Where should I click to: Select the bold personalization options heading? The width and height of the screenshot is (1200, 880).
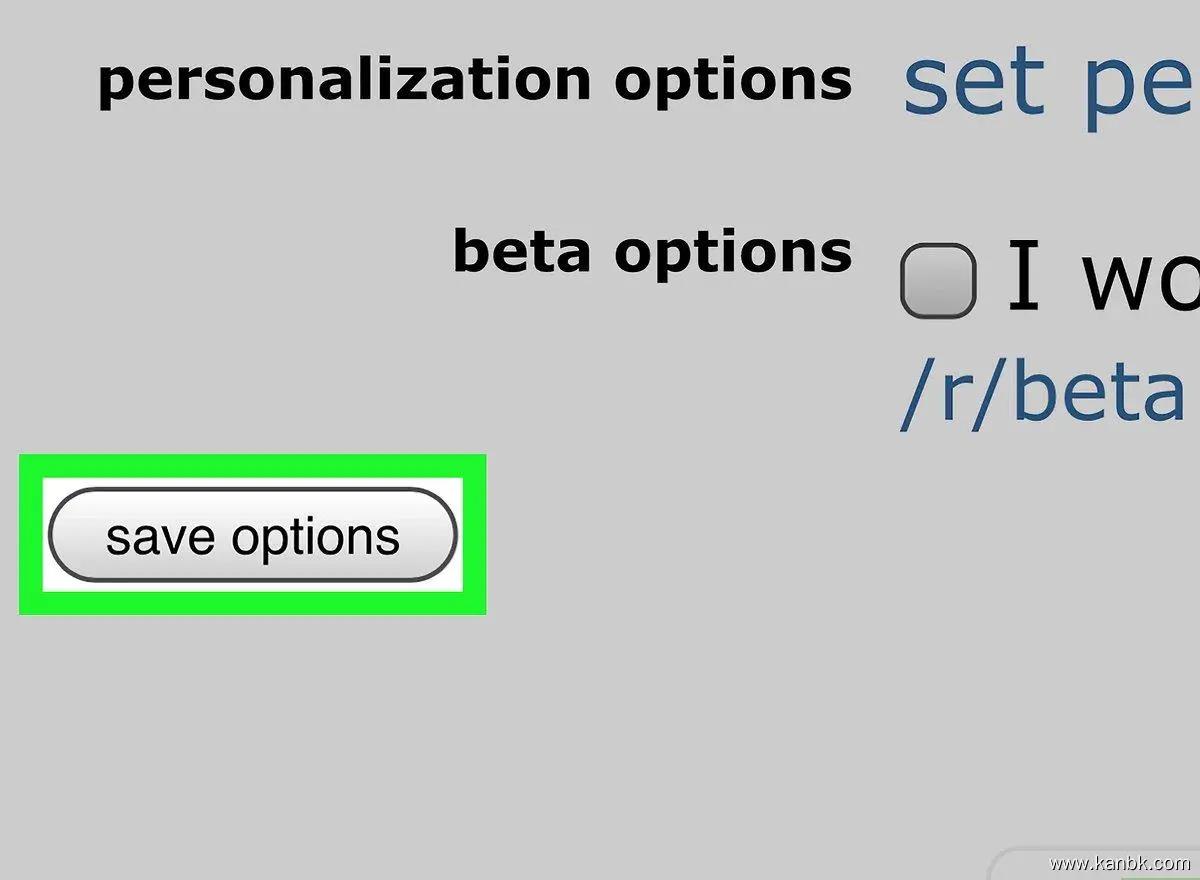point(474,80)
